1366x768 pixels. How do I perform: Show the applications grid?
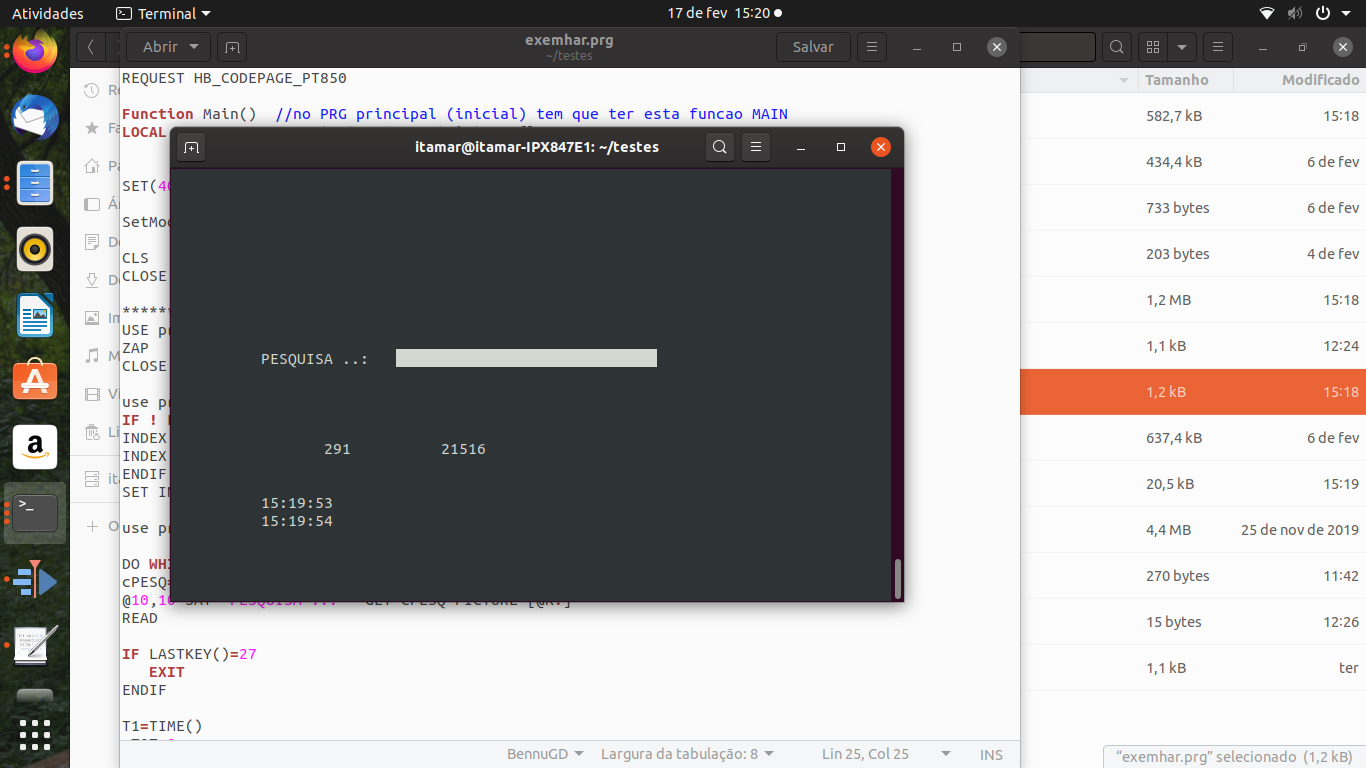[x=35, y=735]
